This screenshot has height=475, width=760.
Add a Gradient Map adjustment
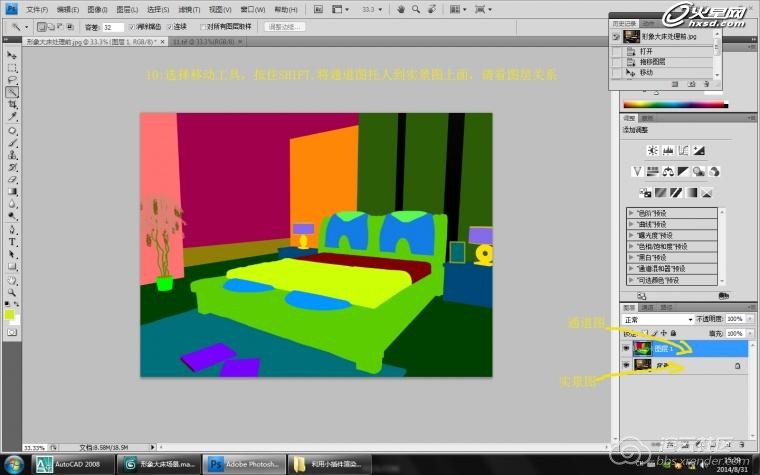coord(691,192)
